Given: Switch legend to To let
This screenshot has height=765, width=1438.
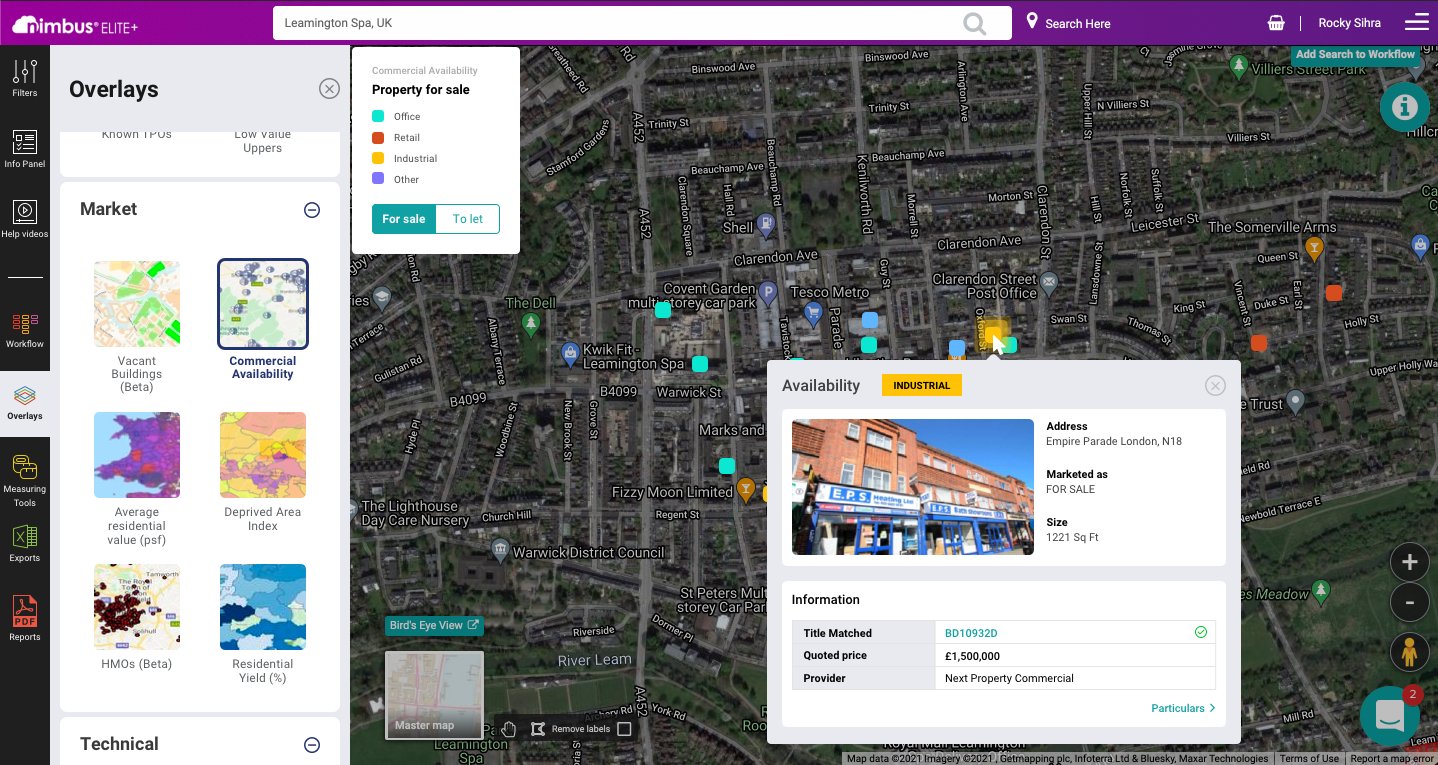Looking at the screenshot, I should coord(468,219).
